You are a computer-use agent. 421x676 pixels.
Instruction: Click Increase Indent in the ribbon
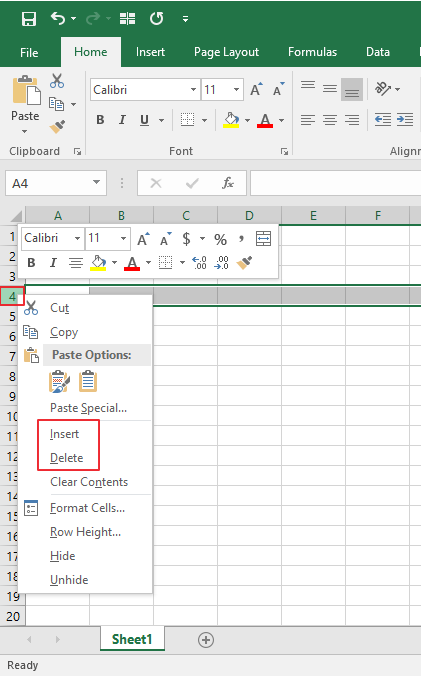(x=405, y=119)
